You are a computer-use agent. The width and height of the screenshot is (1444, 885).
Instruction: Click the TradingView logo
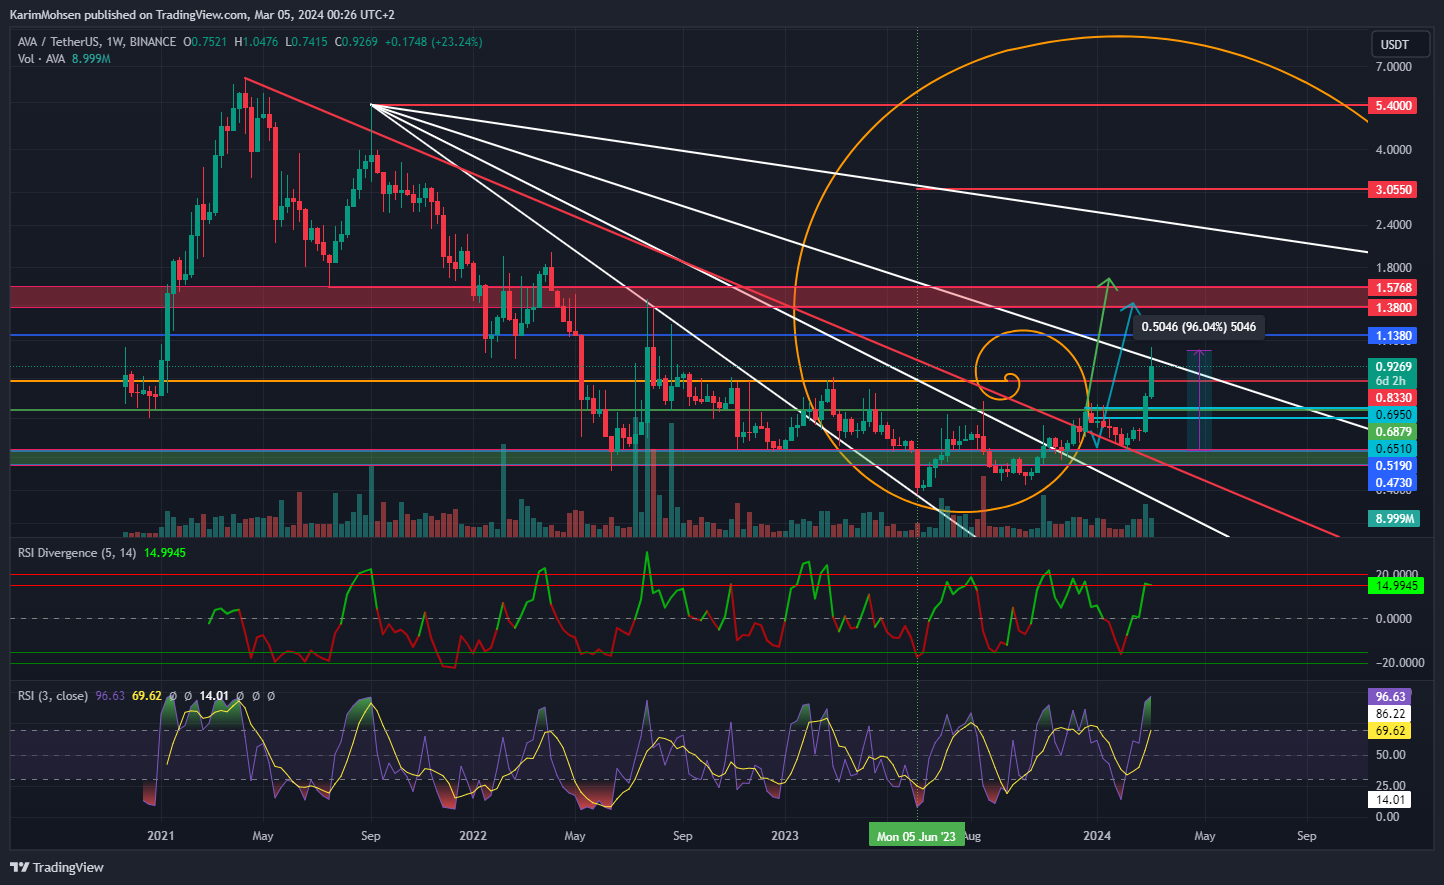(x=57, y=867)
